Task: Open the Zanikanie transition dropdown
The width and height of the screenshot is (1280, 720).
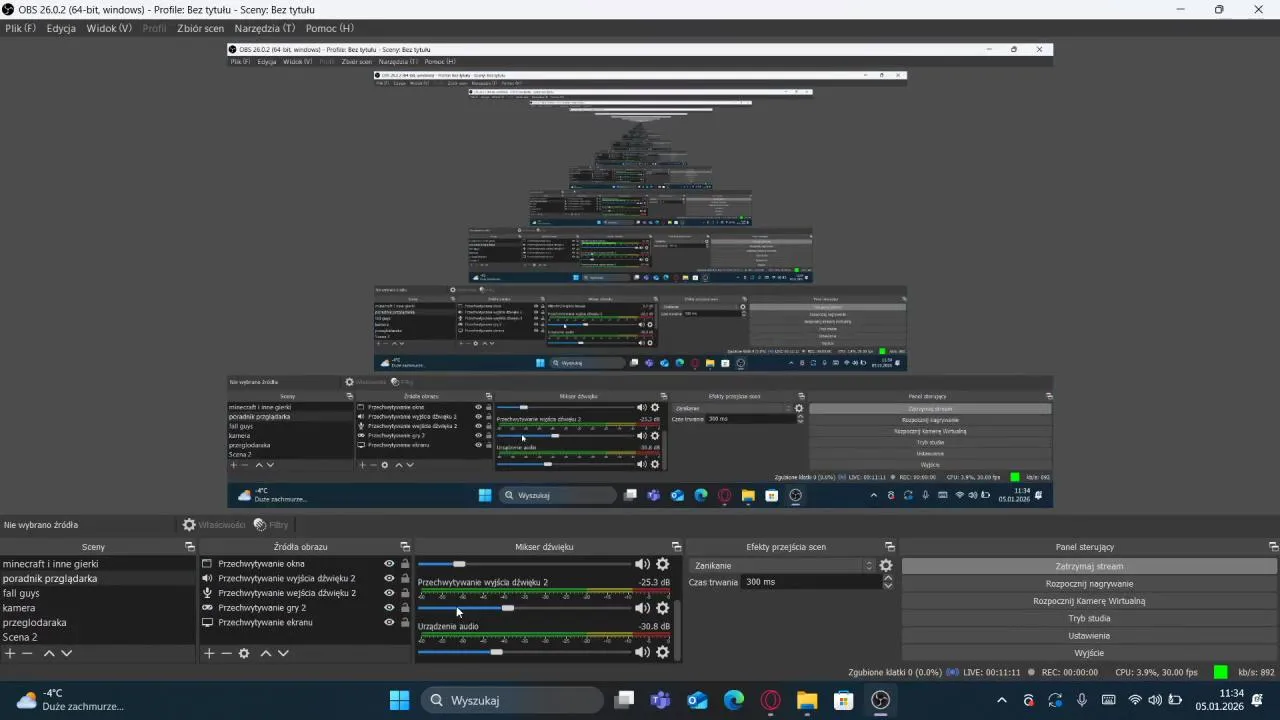Action: pos(782,566)
